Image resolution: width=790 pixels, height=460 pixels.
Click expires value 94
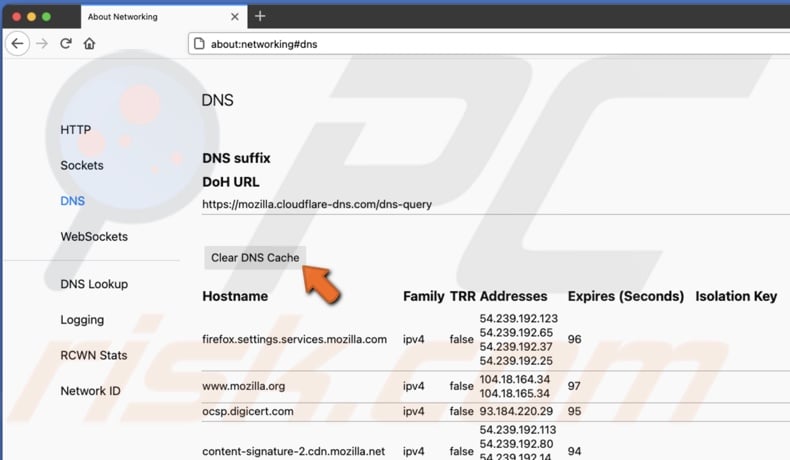[x=574, y=451]
